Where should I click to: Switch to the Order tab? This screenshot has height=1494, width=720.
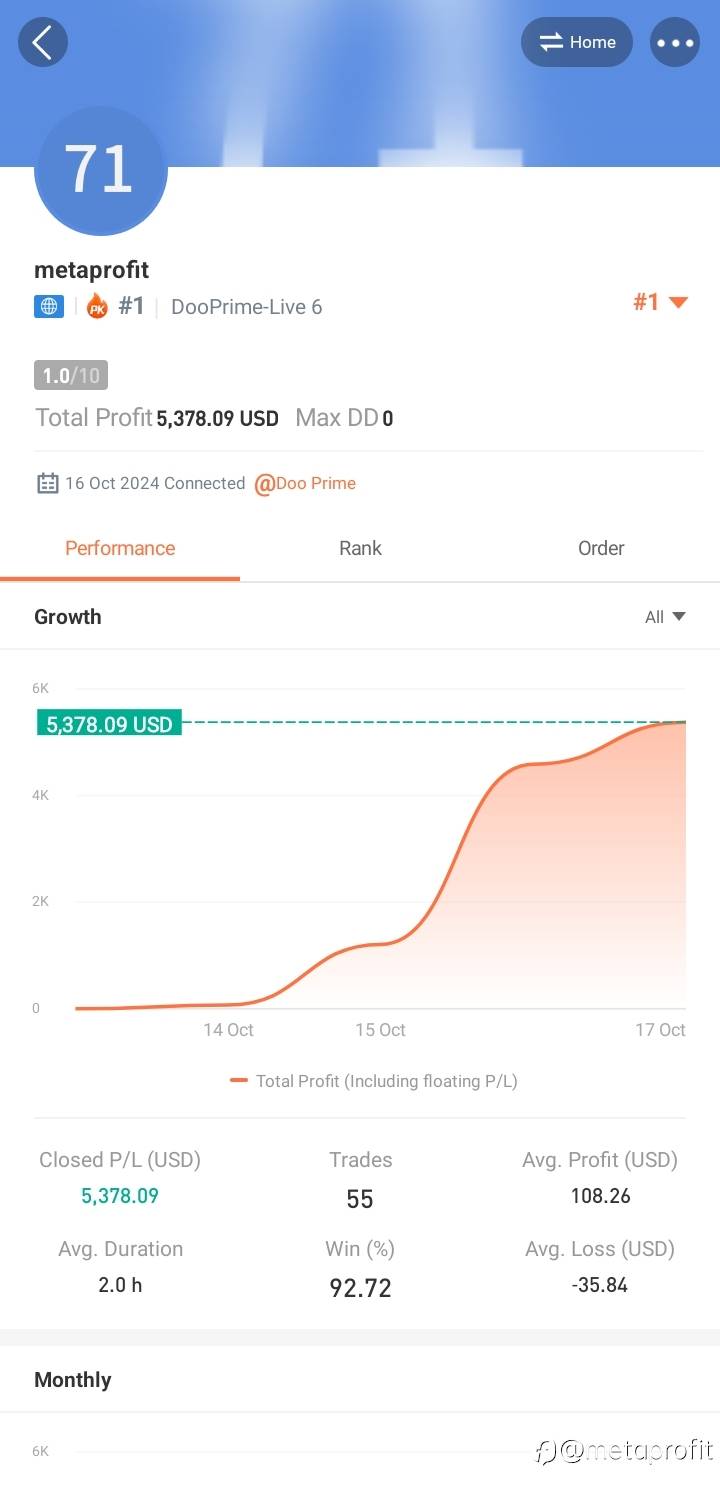coord(600,548)
